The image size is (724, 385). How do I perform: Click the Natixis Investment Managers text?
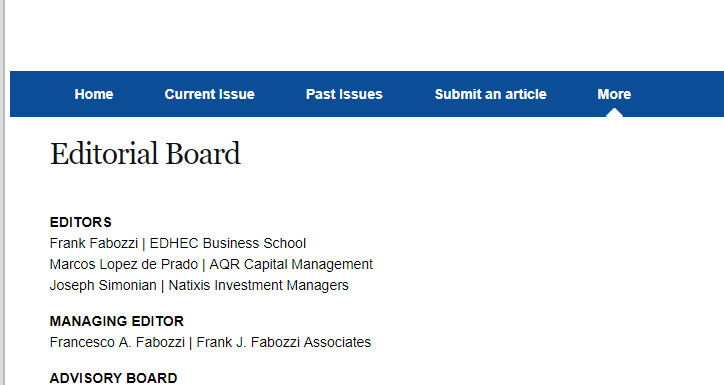[x=259, y=285]
